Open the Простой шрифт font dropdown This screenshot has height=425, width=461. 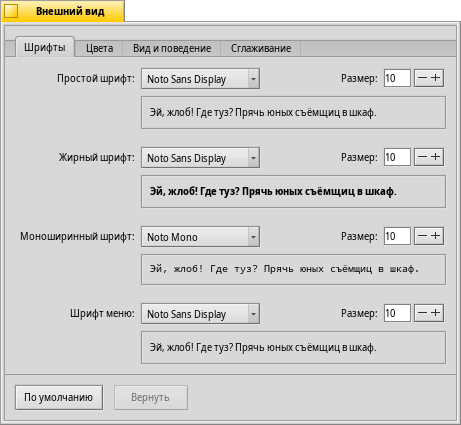coord(200,79)
